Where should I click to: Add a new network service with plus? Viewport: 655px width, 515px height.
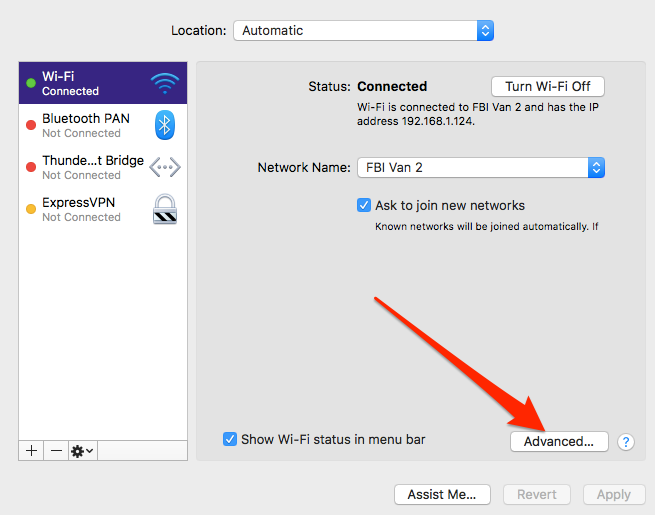31,451
